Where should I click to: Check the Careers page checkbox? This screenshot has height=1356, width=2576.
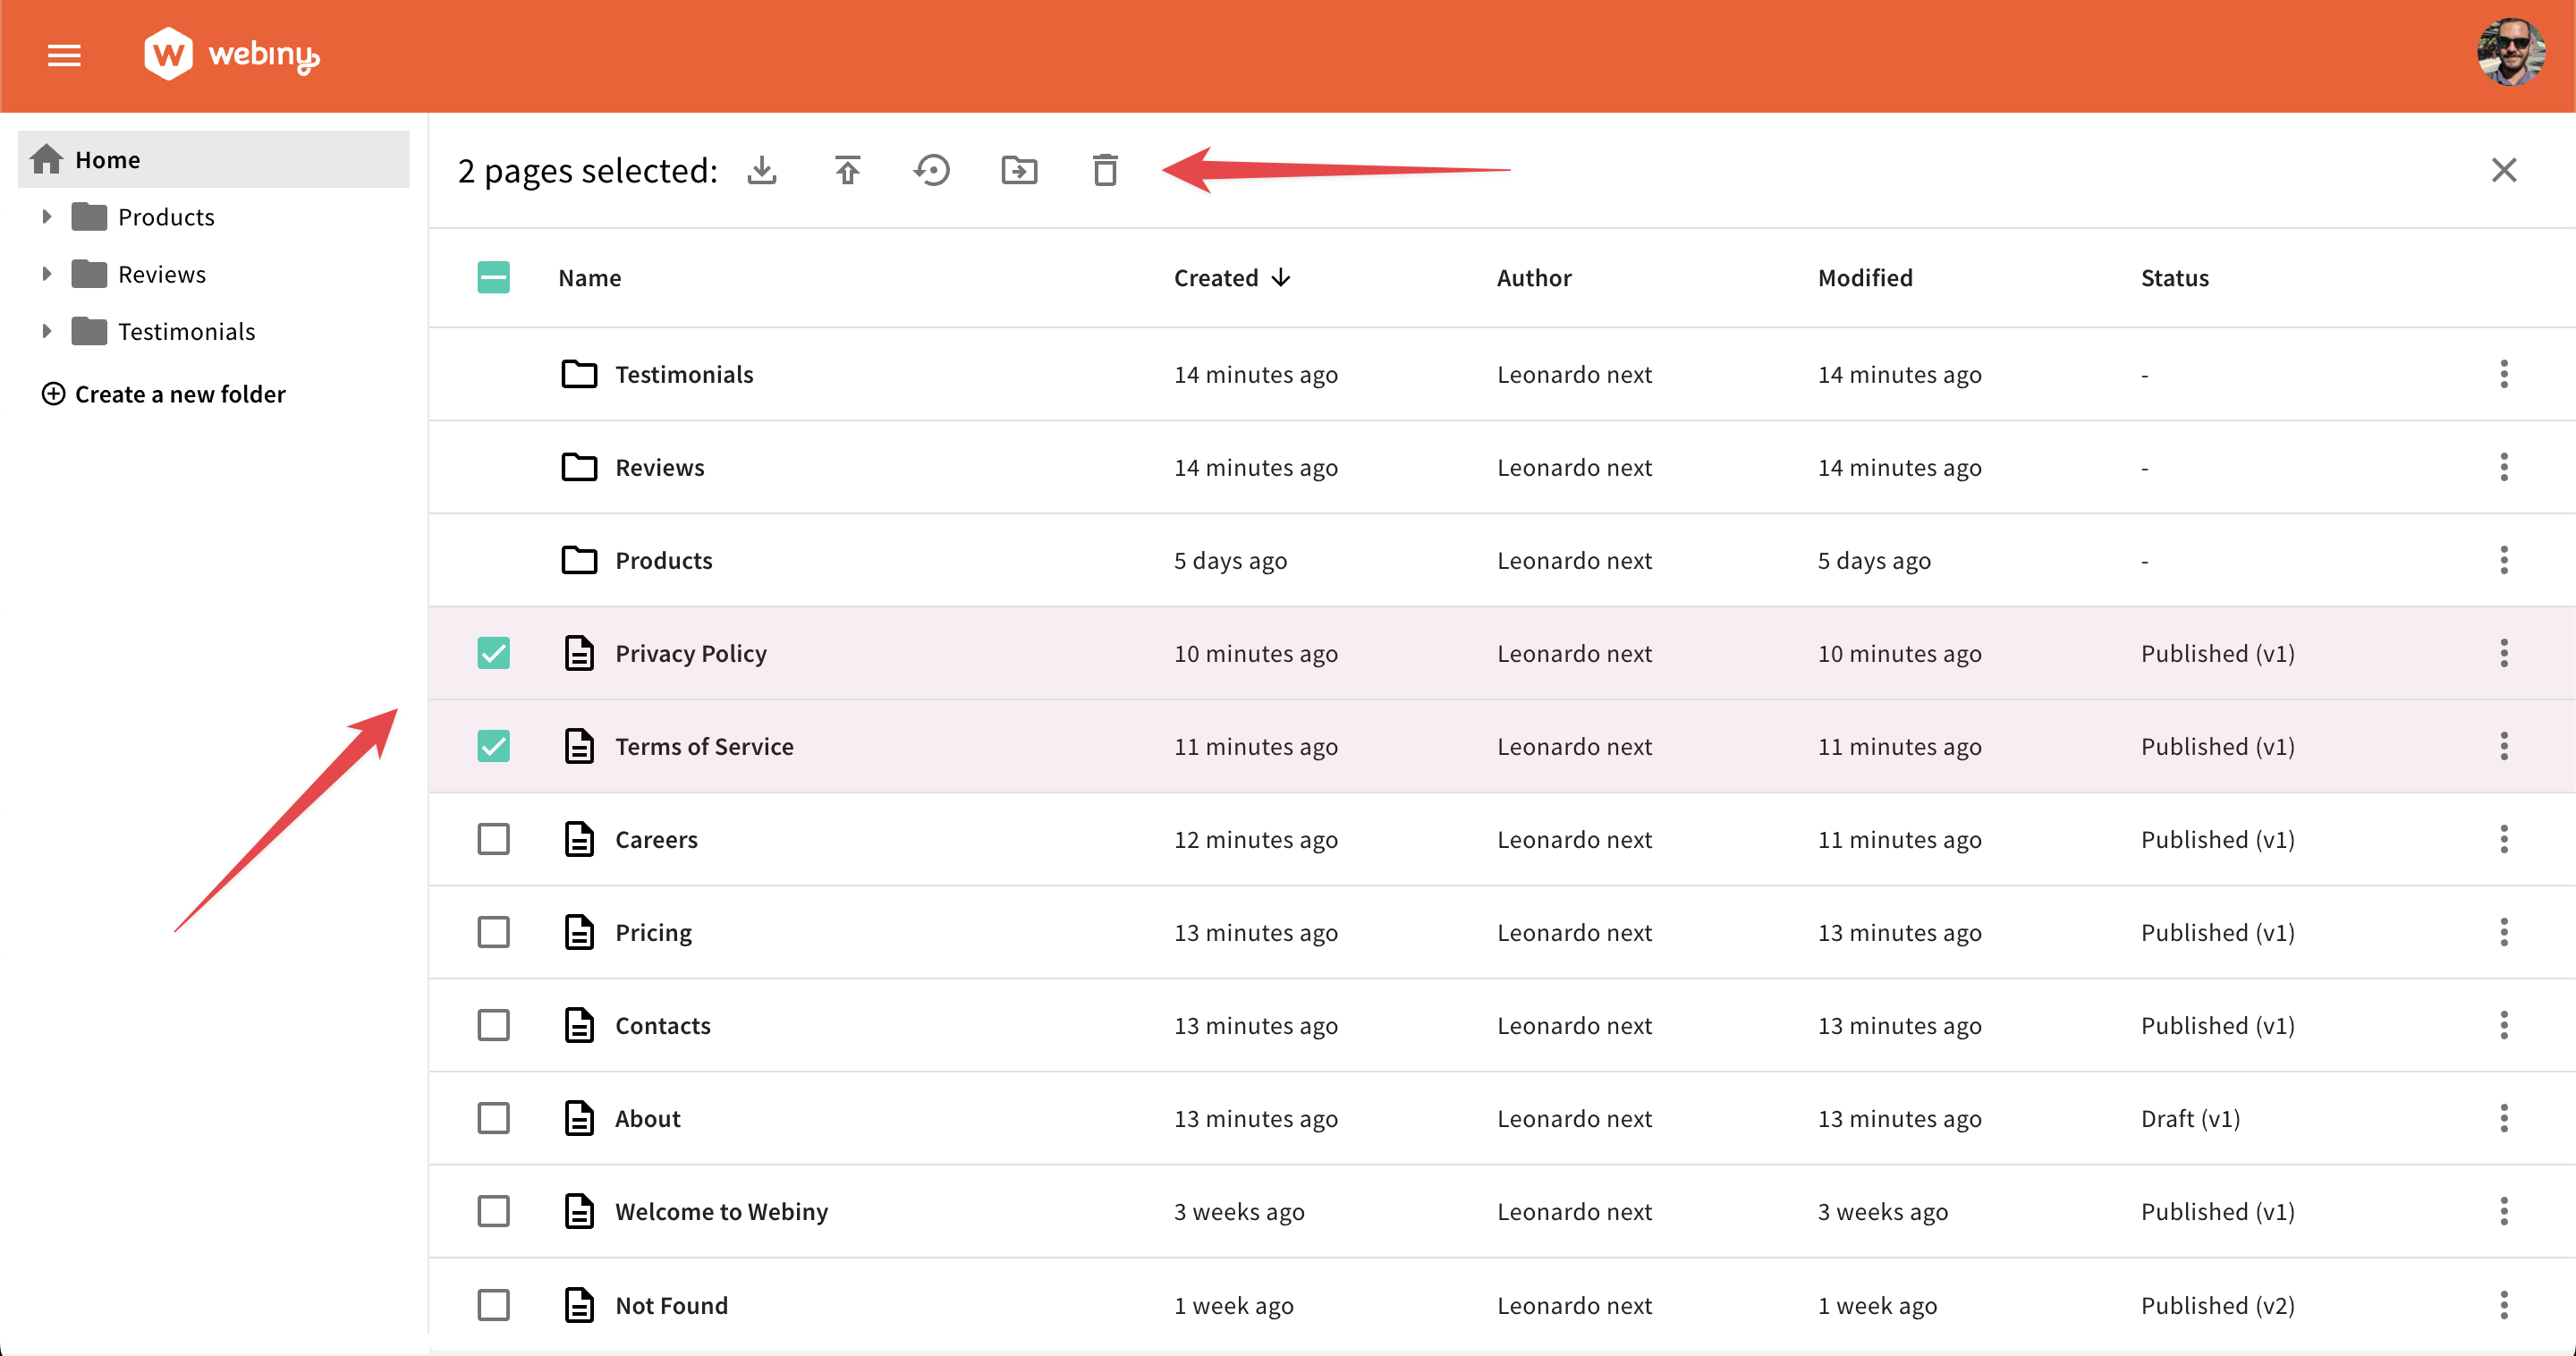[493, 839]
